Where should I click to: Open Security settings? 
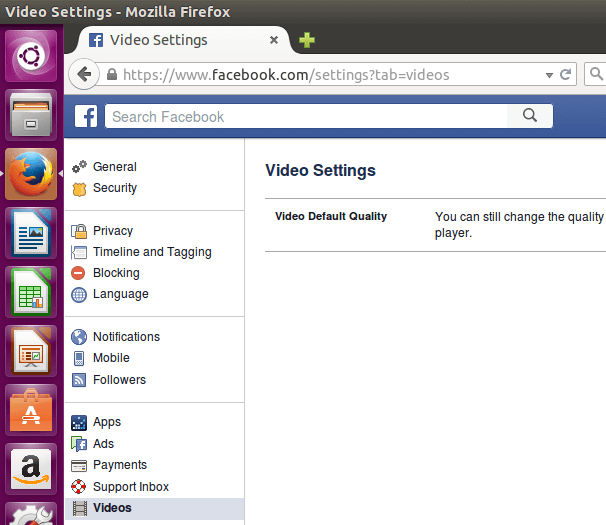[115, 188]
